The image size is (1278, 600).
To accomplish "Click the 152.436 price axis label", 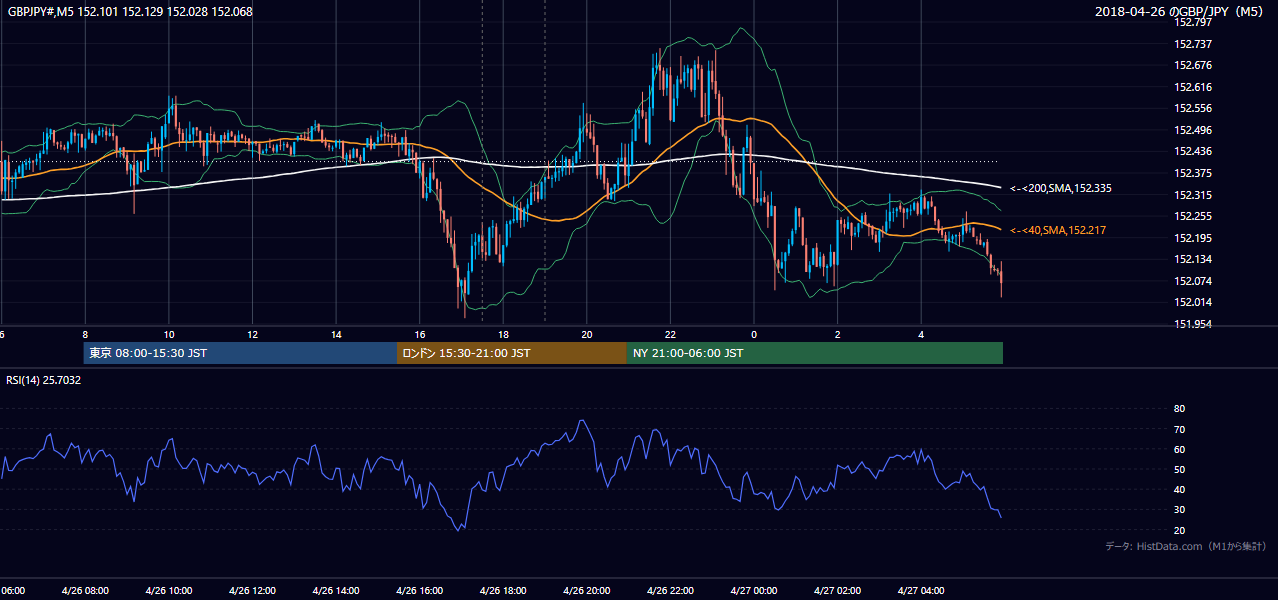I will coord(1192,151).
